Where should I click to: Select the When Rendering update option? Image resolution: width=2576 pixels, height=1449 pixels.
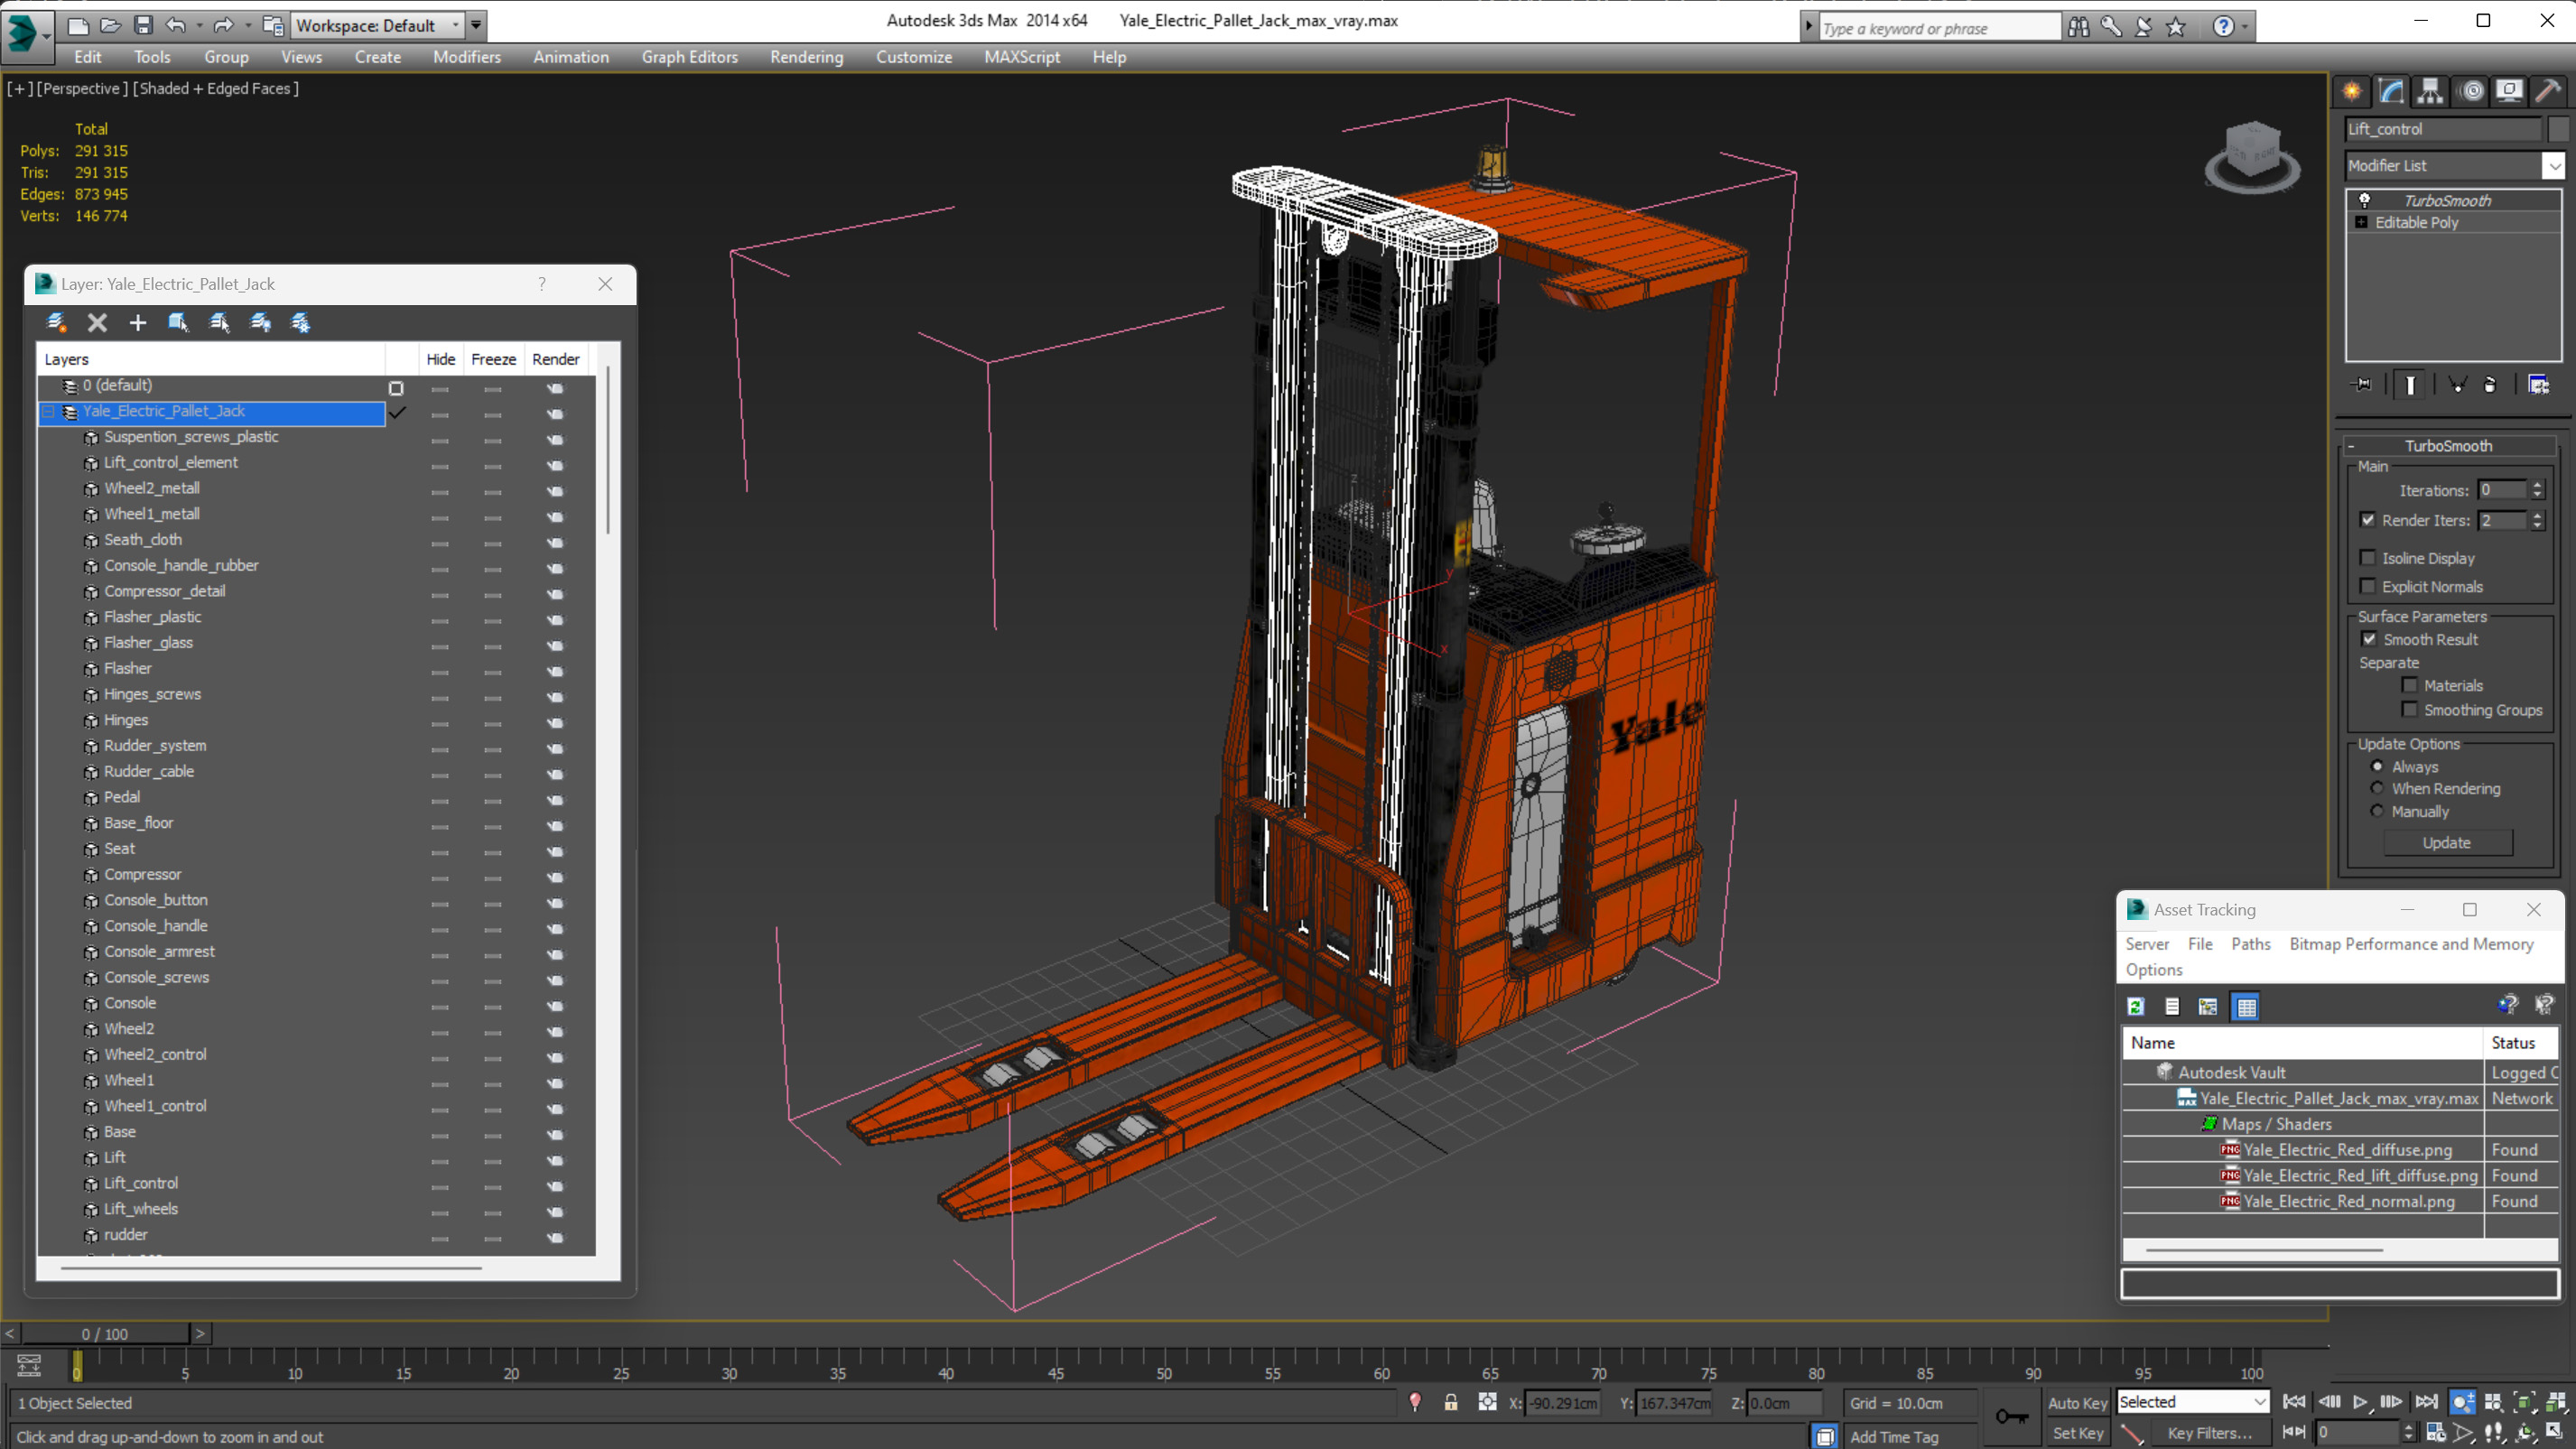2377,788
